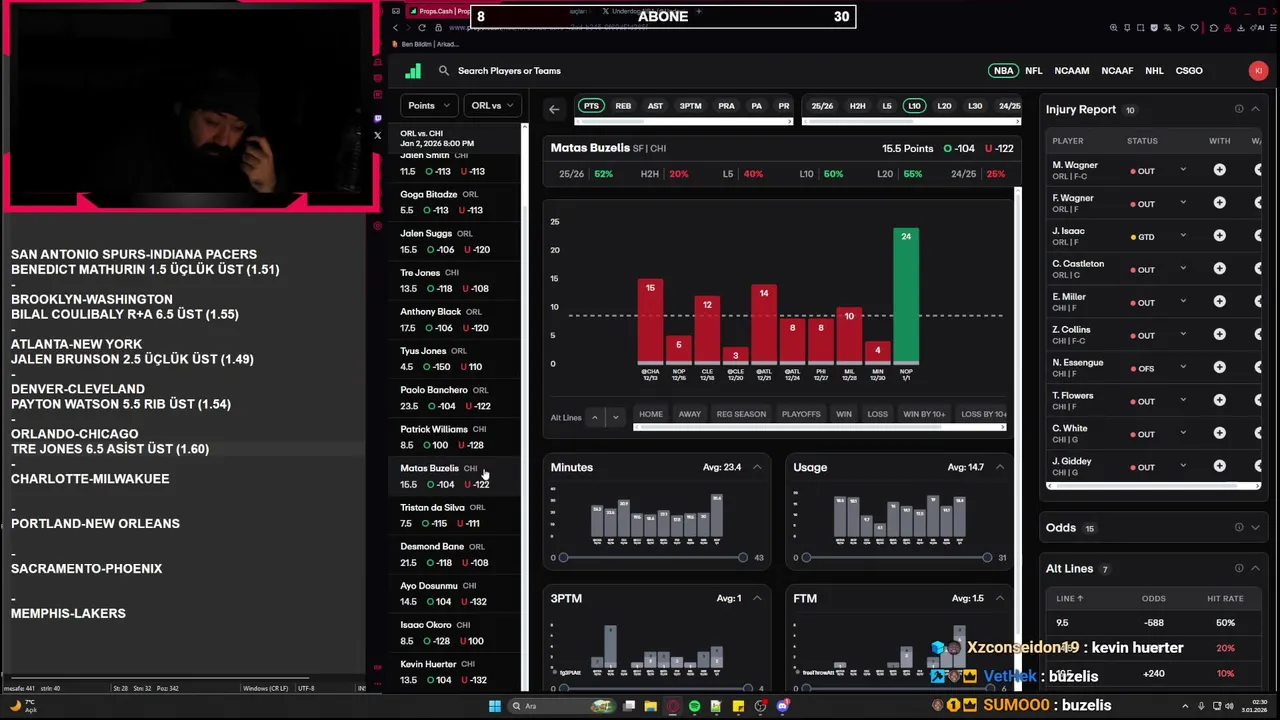Collapse the 3PTM chart card

757,598
